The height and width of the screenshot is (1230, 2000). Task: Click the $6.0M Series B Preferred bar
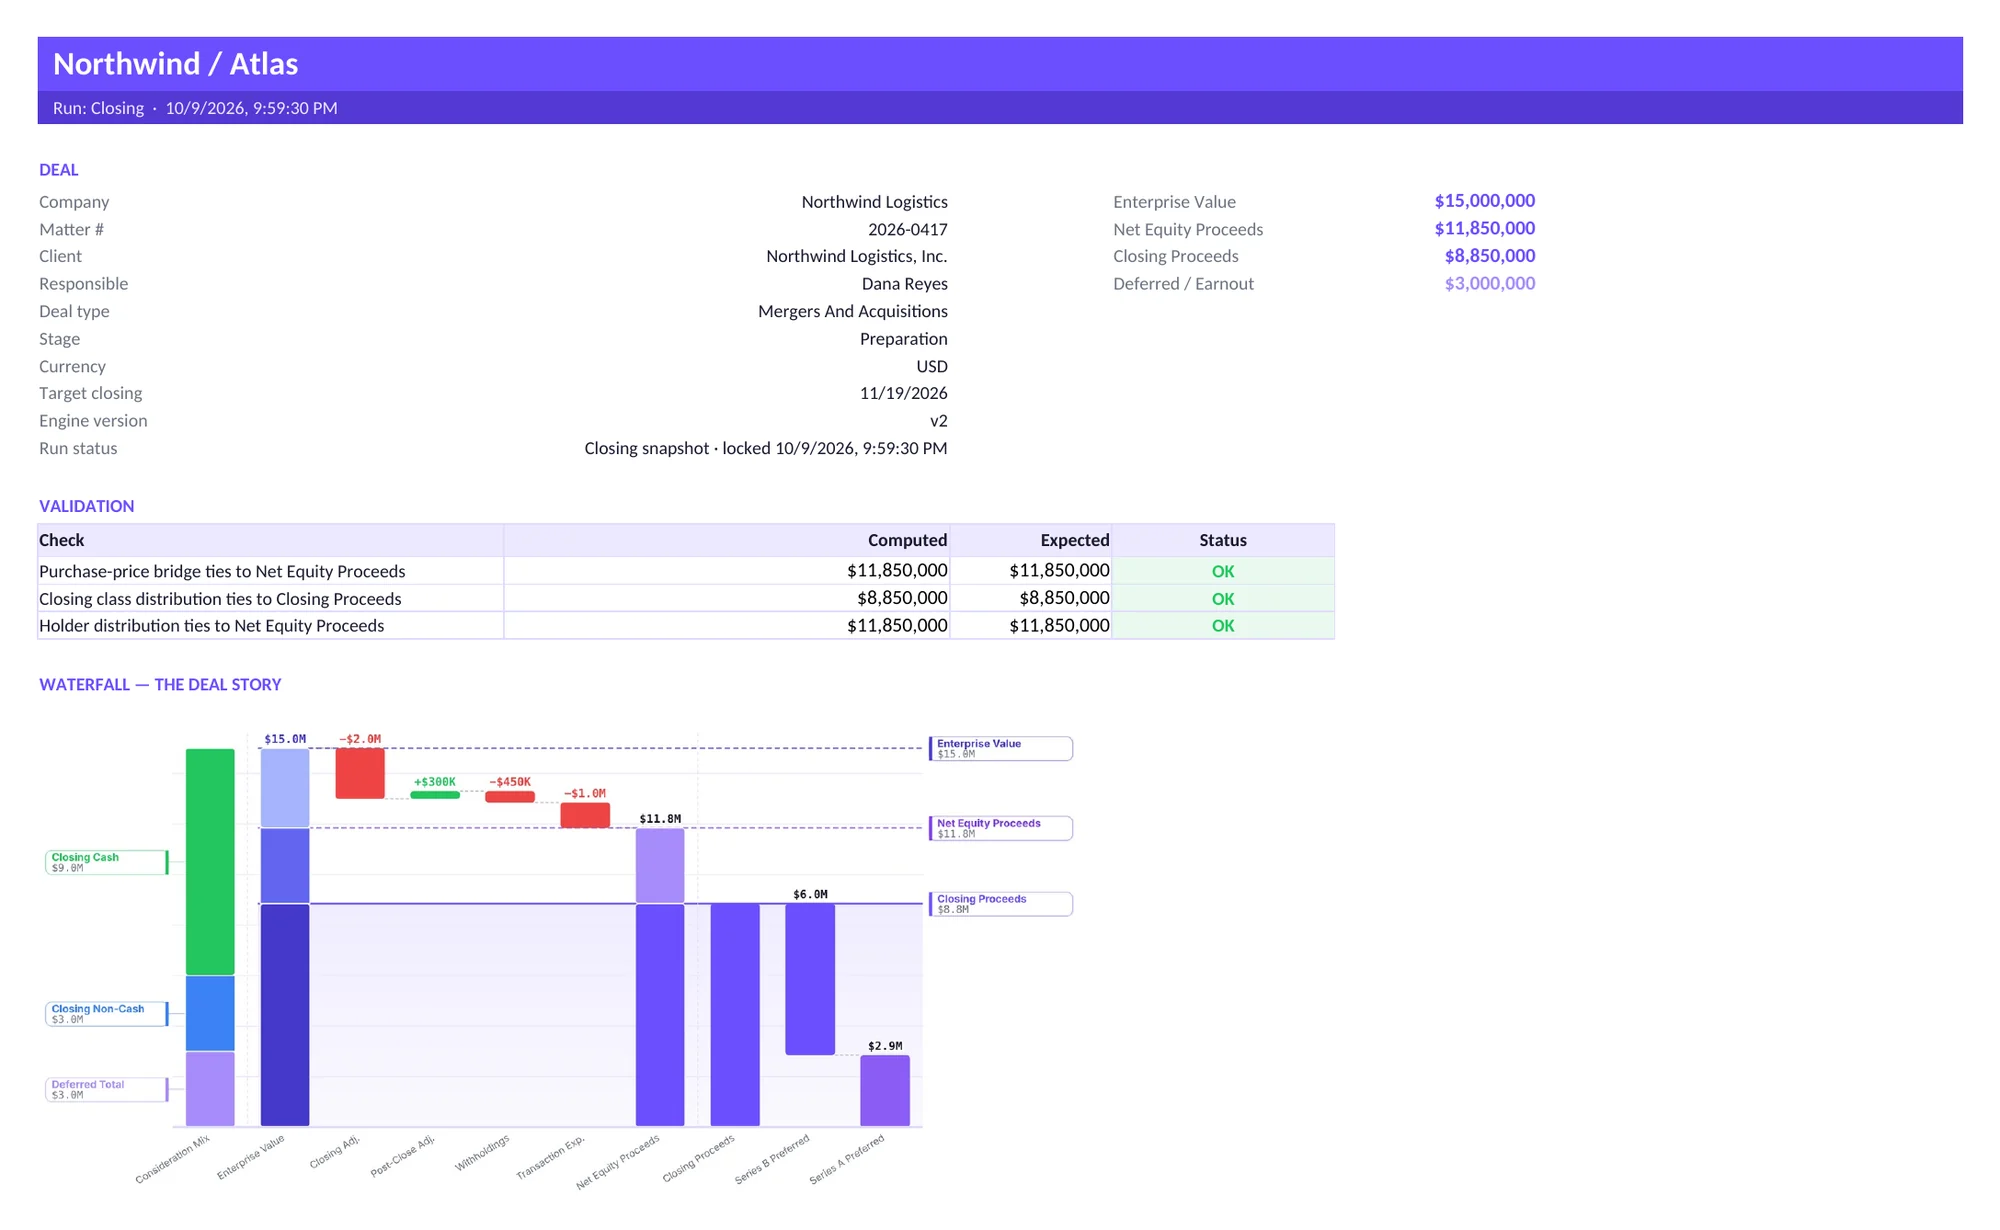coord(810,979)
